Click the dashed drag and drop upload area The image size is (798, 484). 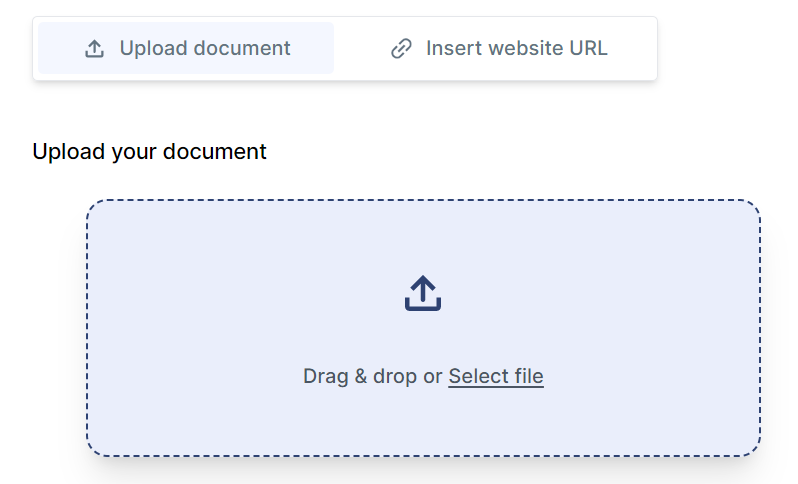(423, 328)
